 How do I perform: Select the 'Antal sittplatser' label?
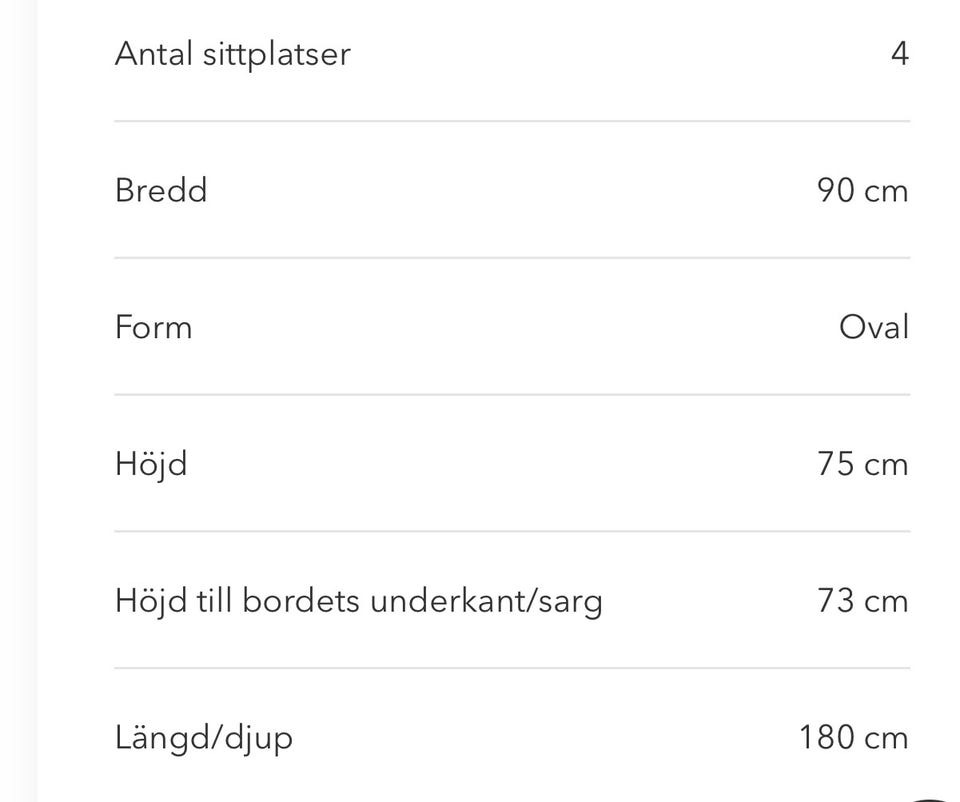tap(232, 53)
